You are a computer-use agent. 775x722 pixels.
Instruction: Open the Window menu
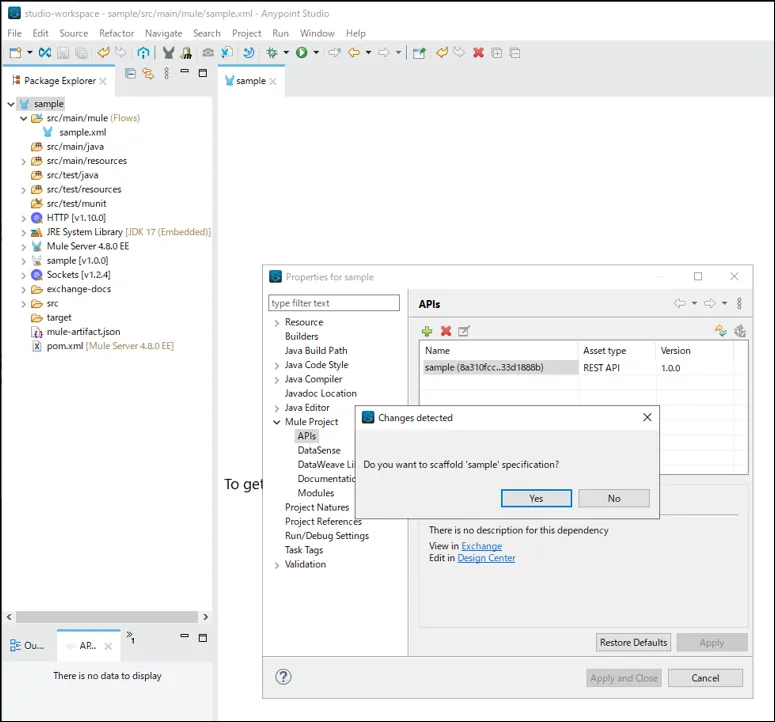317,33
